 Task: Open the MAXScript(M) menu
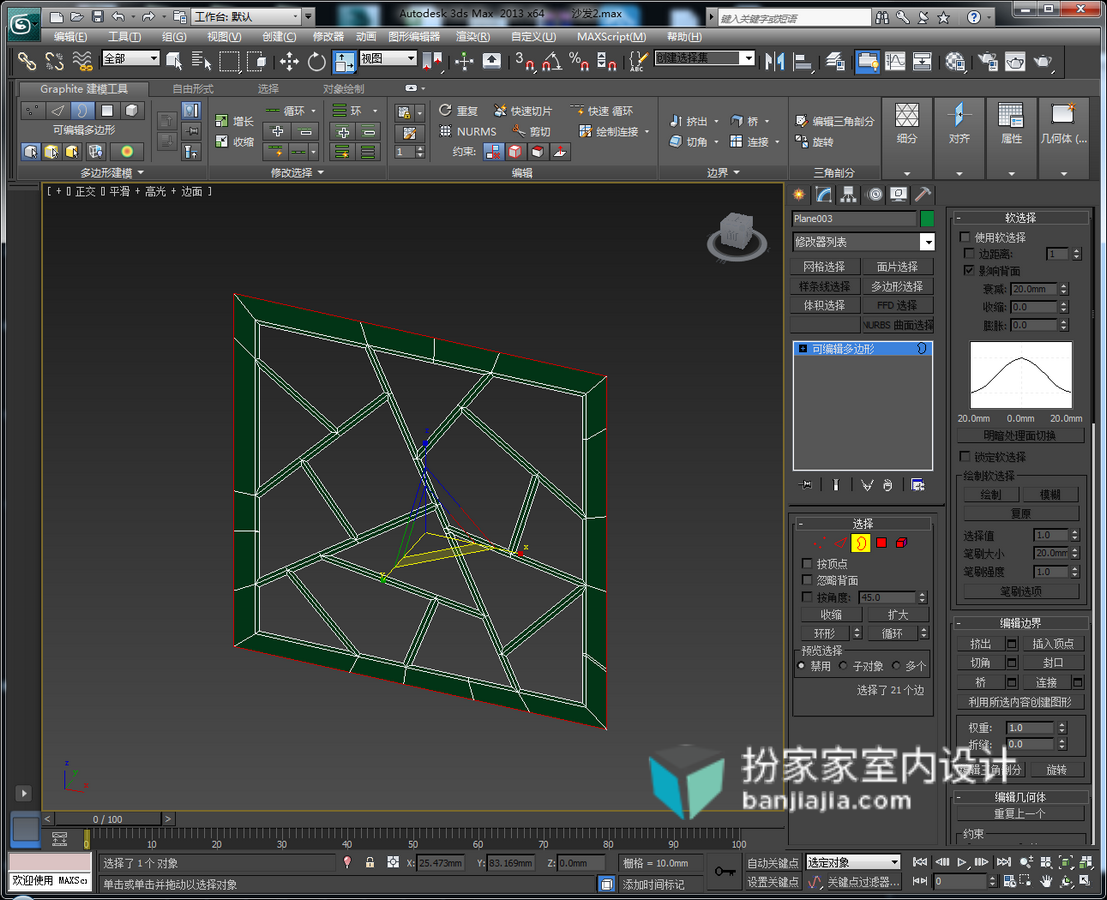[x=611, y=37]
